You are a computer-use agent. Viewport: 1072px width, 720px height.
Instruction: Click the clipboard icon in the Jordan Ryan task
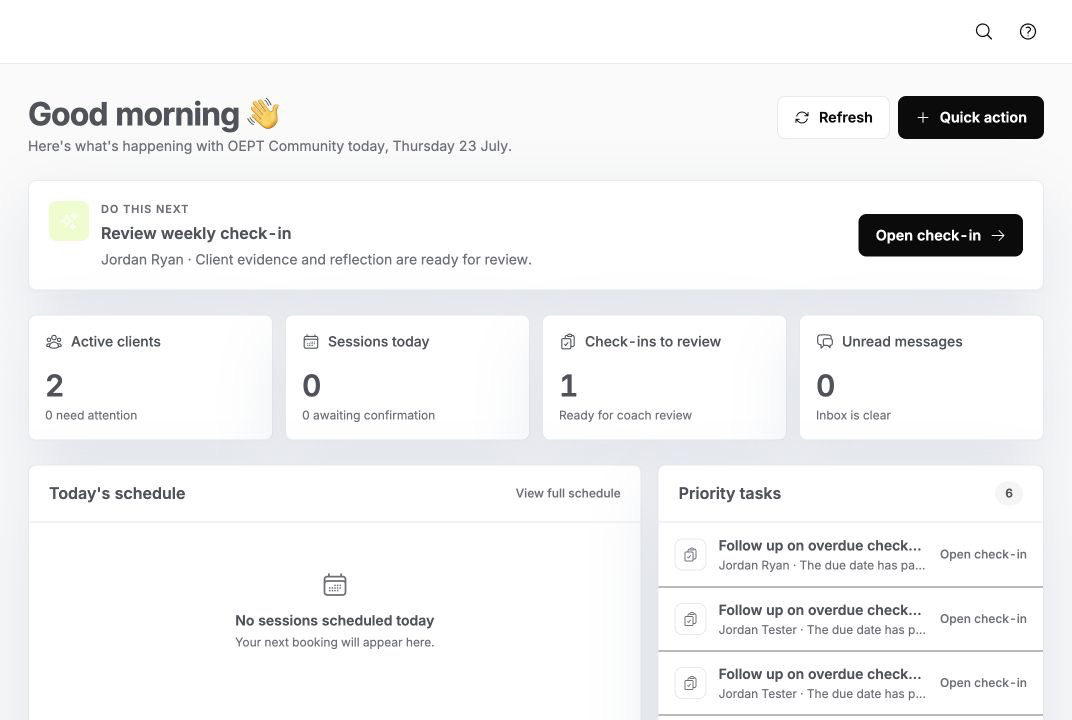click(691, 555)
